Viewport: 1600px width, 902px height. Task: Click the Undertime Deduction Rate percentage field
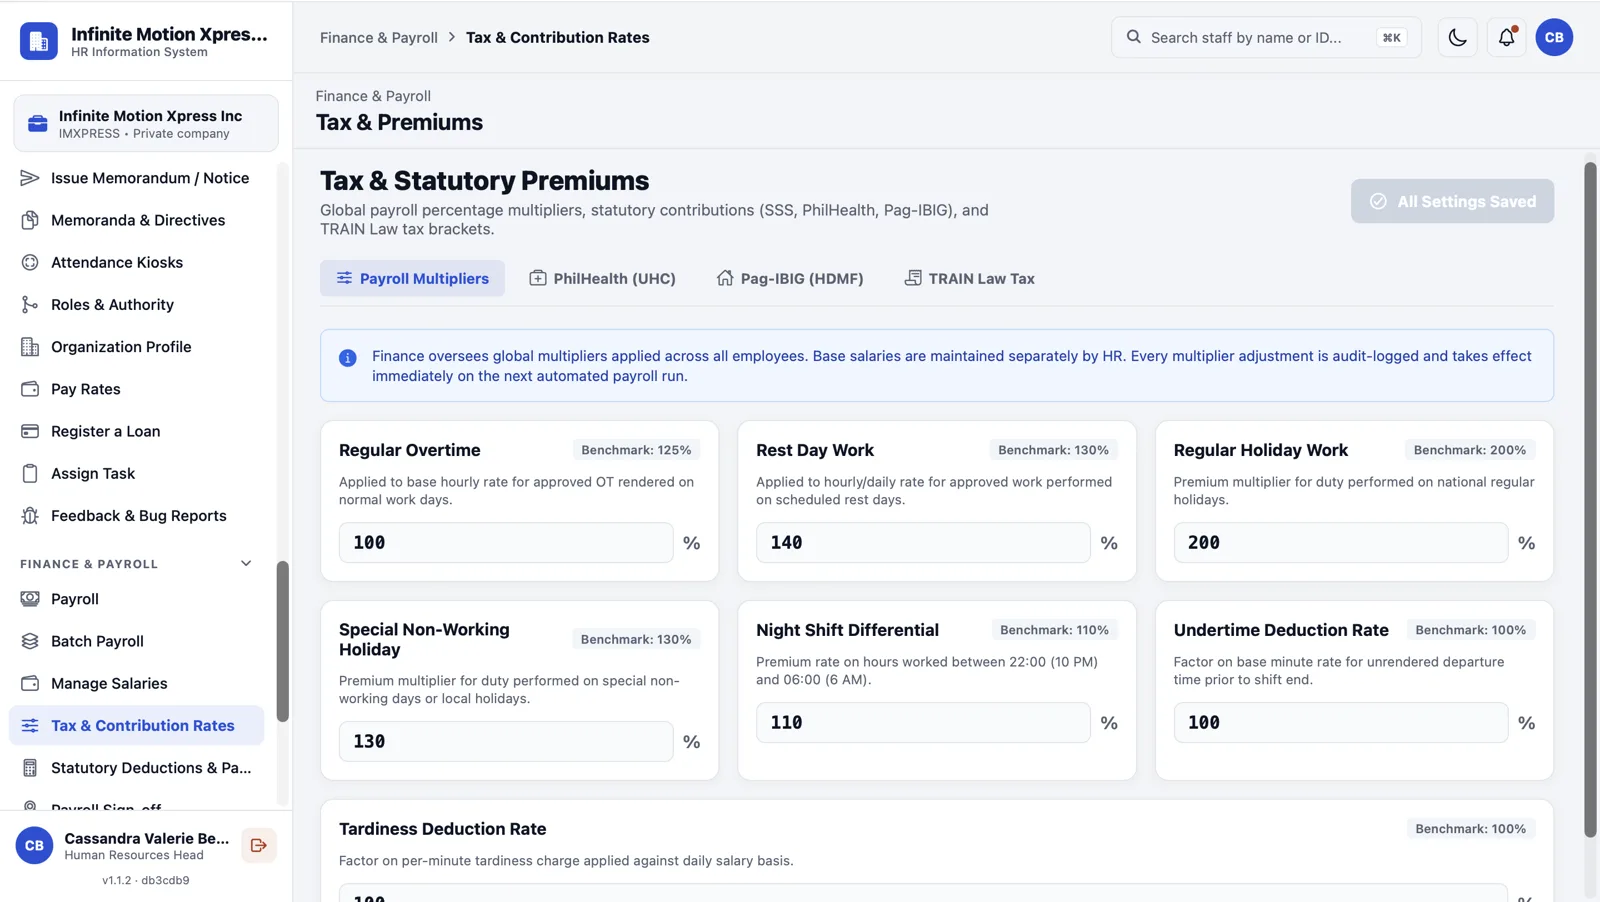1340,722
